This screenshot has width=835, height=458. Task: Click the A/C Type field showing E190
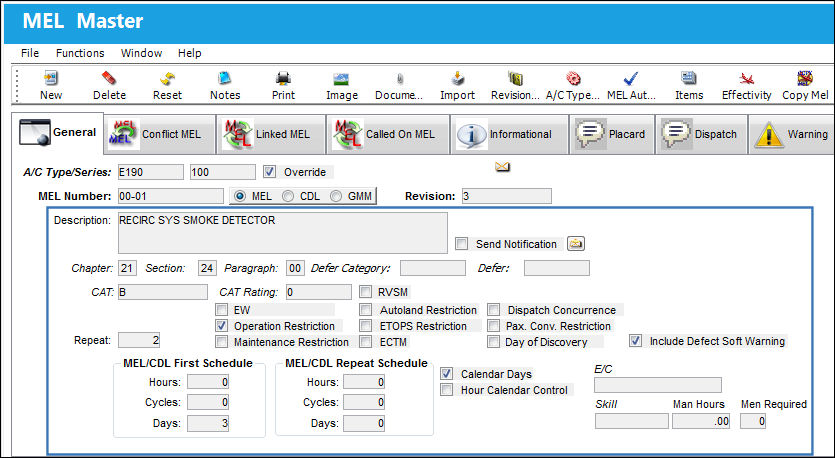151,172
